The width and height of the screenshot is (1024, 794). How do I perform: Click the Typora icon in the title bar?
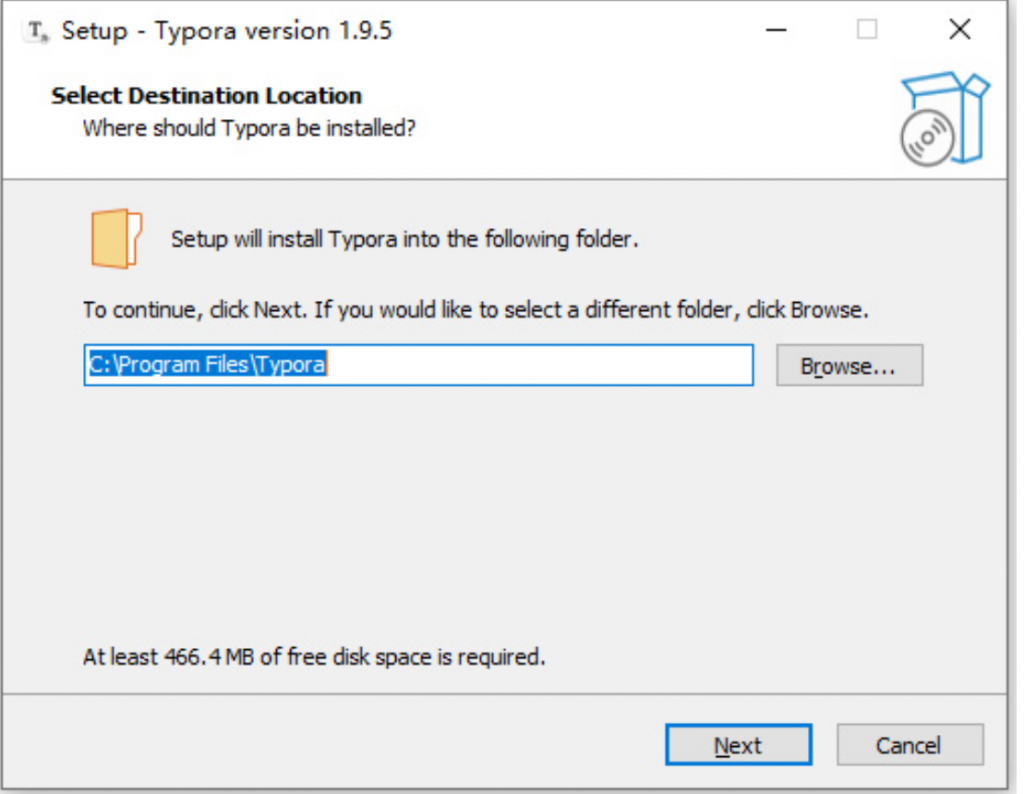[37, 31]
